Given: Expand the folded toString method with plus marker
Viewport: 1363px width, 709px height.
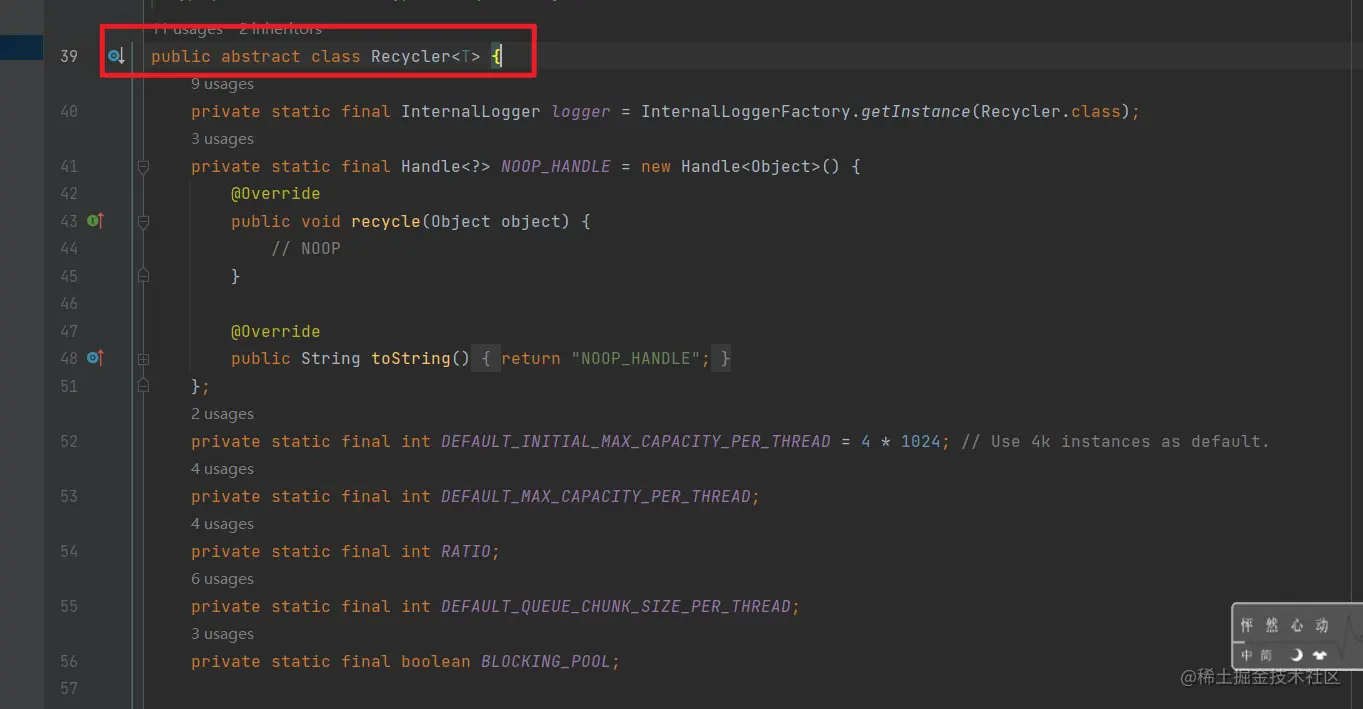Looking at the screenshot, I should point(143,359).
